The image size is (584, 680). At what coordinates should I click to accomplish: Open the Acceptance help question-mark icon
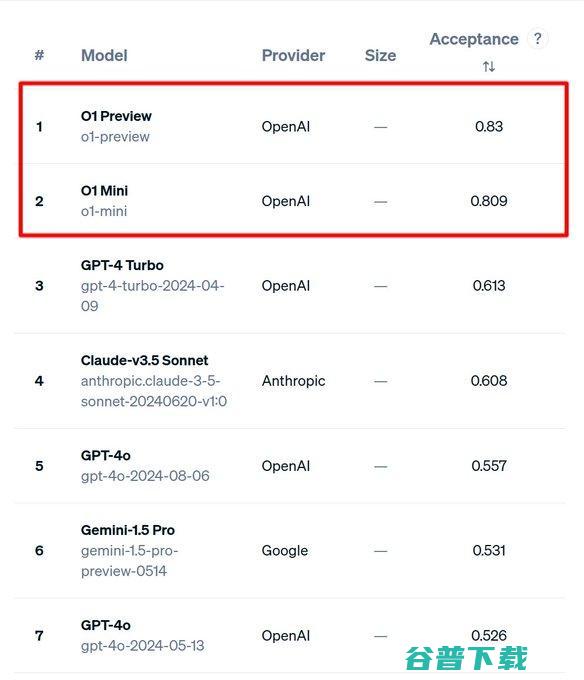coord(538,39)
